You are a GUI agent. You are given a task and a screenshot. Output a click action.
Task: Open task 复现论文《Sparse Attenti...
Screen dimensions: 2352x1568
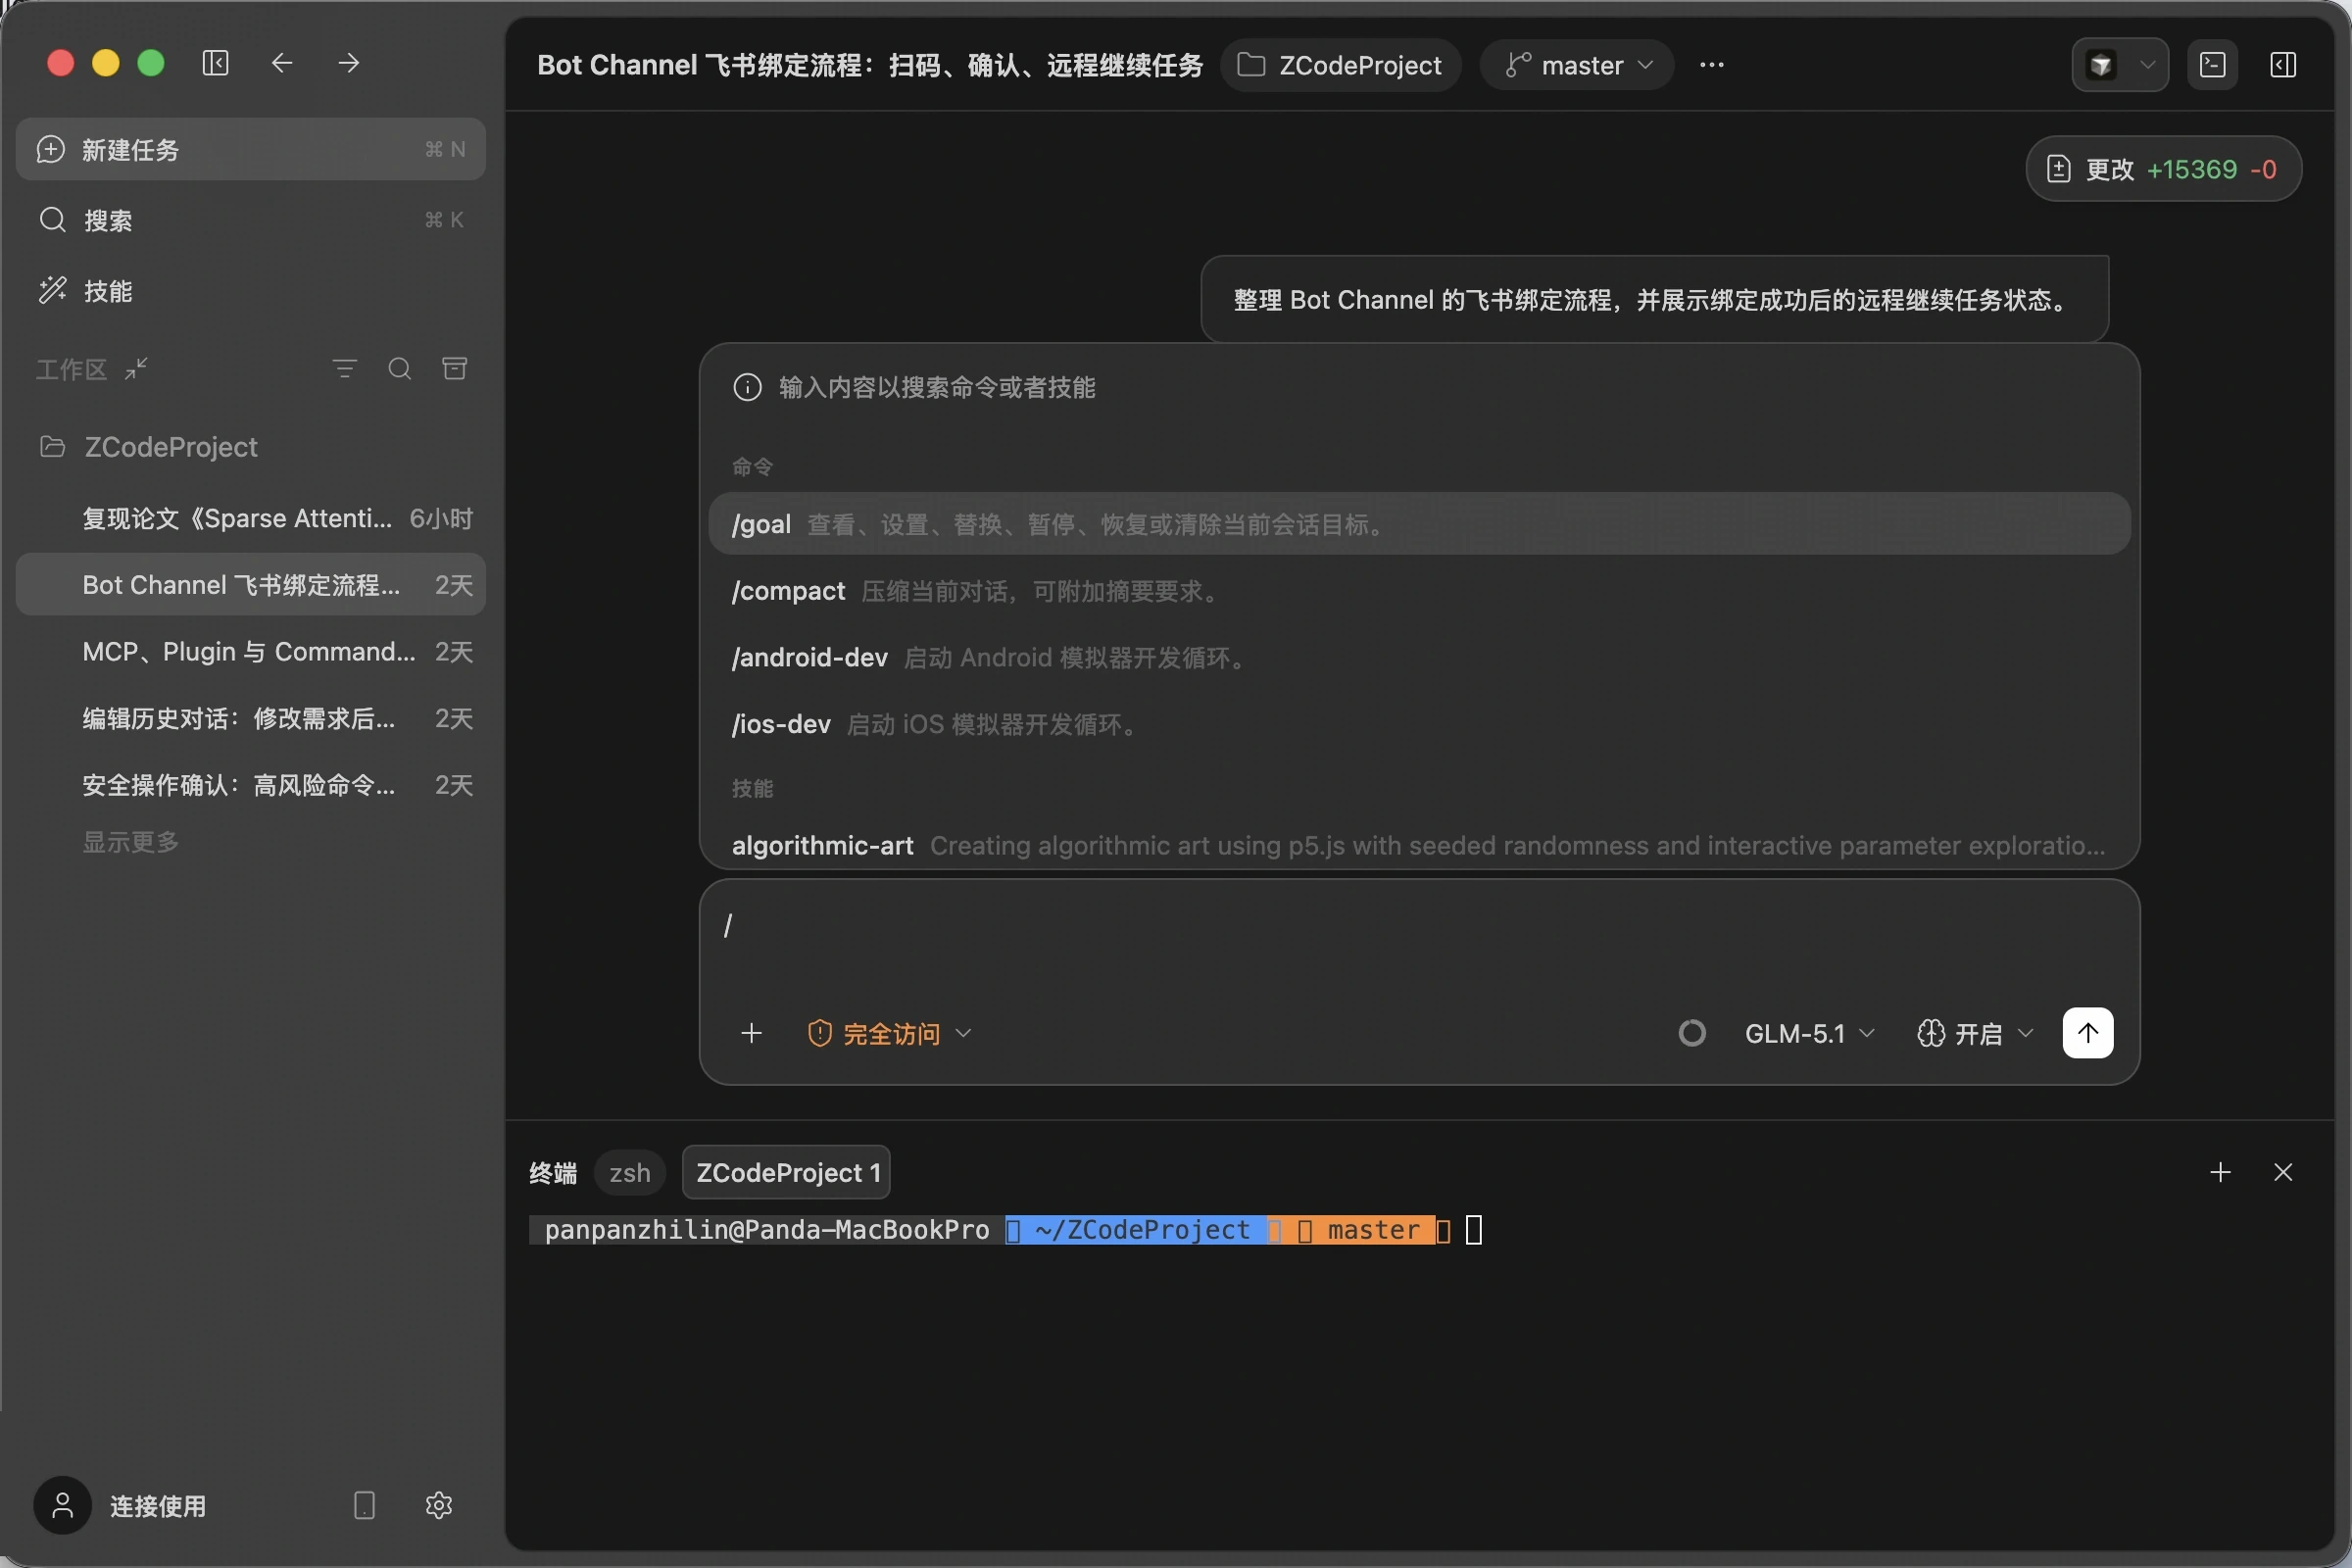251,518
